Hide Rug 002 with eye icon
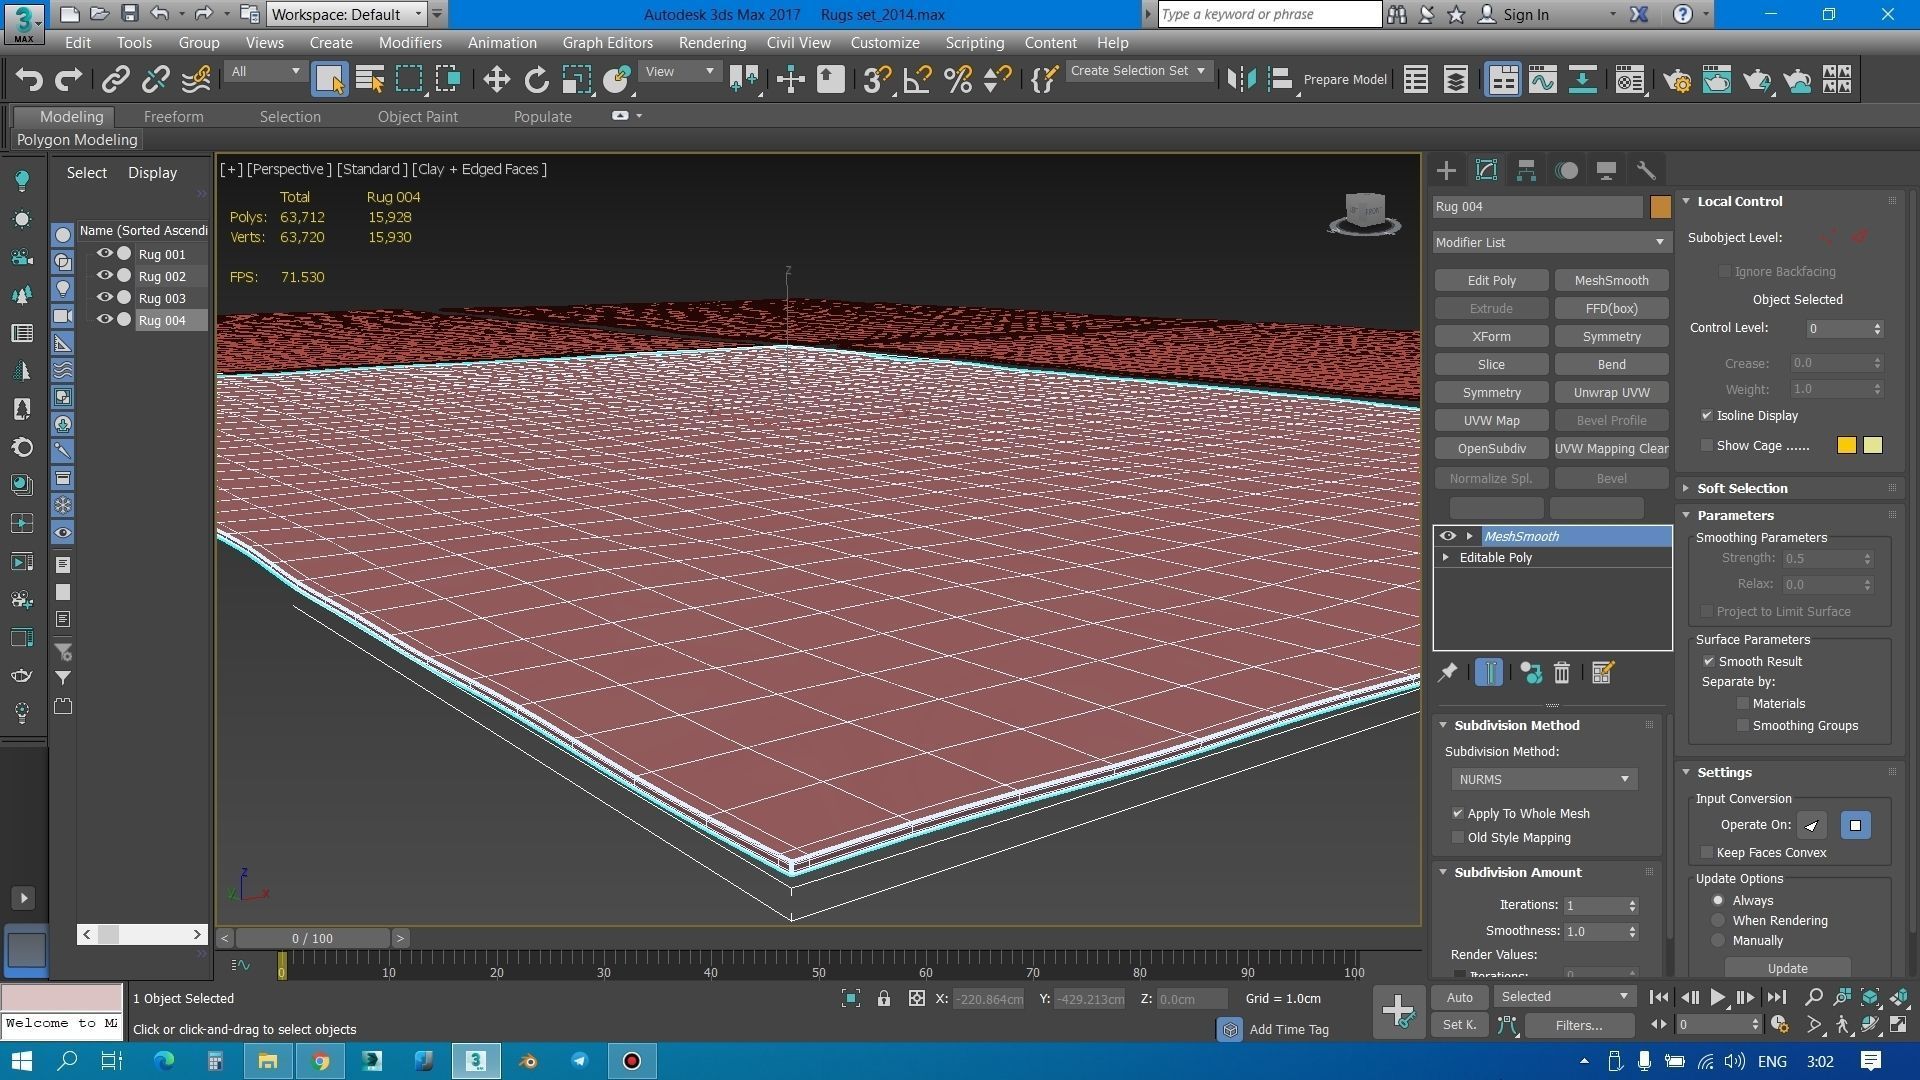This screenshot has width=1920, height=1080. [x=104, y=276]
